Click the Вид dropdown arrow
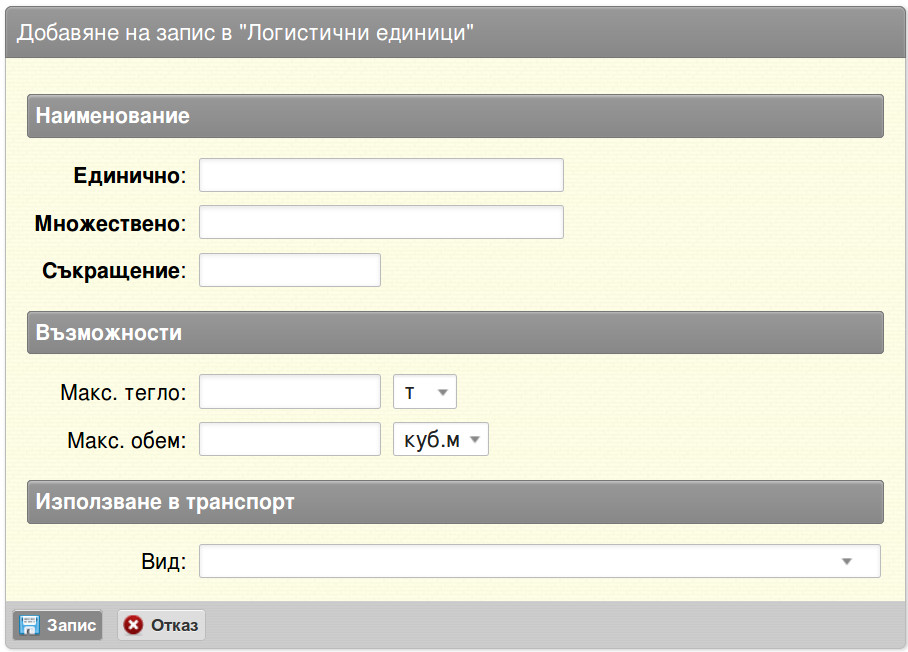Image resolution: width=908 pixels, height=652 pixels. pos(847,562)
